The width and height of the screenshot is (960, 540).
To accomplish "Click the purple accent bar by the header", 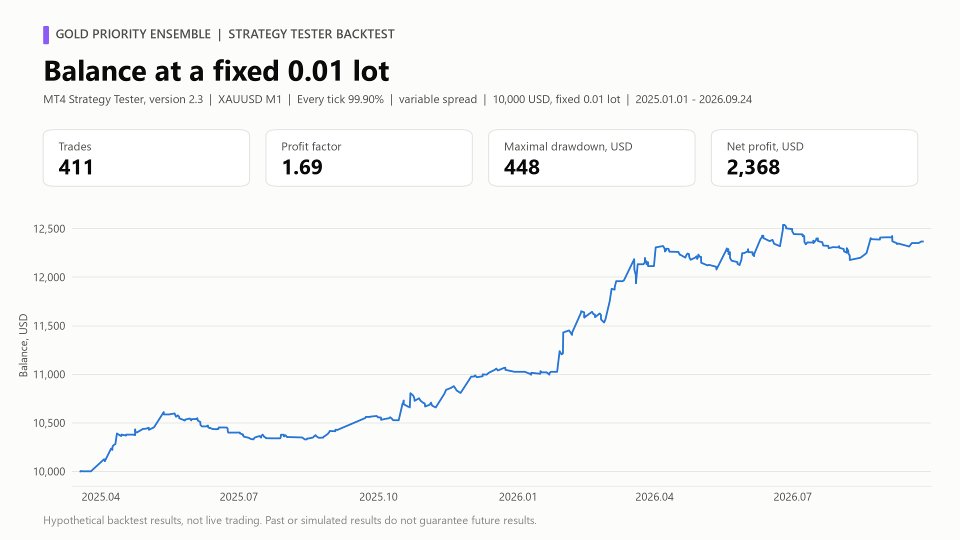I will coord(46,34).
